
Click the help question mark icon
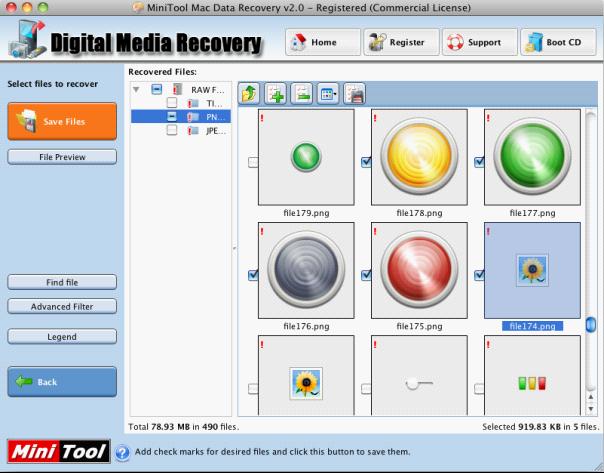[122, 452]
